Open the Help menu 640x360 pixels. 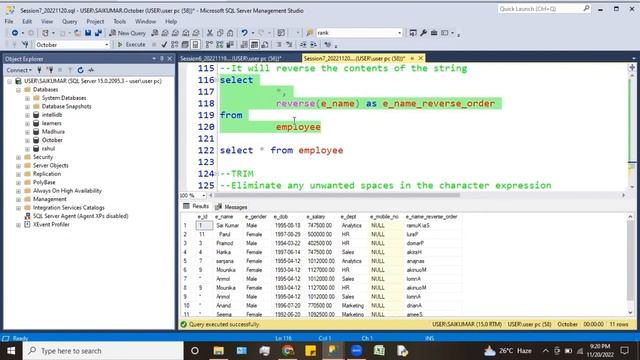171,21
